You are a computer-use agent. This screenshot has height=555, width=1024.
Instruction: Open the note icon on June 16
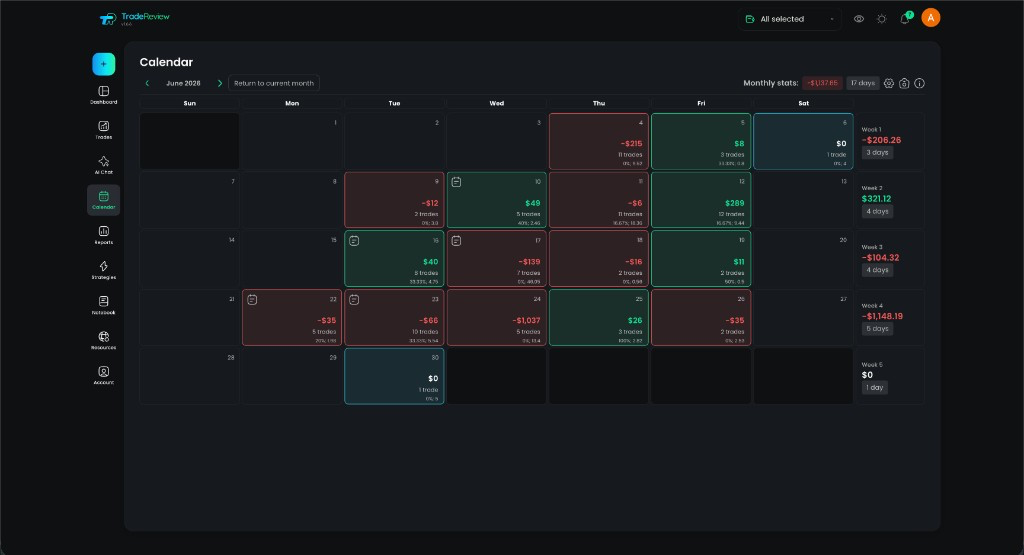354,241
